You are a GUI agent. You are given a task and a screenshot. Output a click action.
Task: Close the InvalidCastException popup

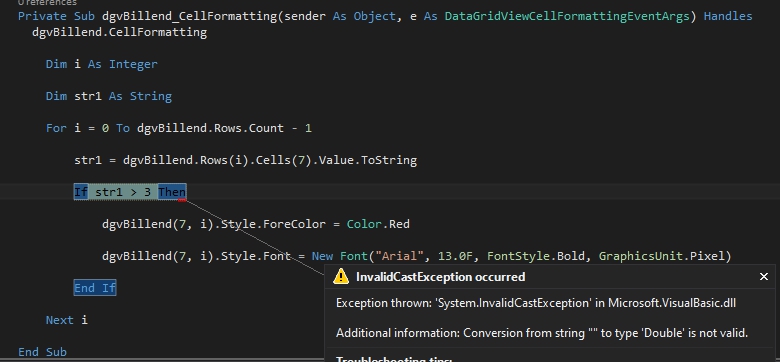click(x=764, y=276)
